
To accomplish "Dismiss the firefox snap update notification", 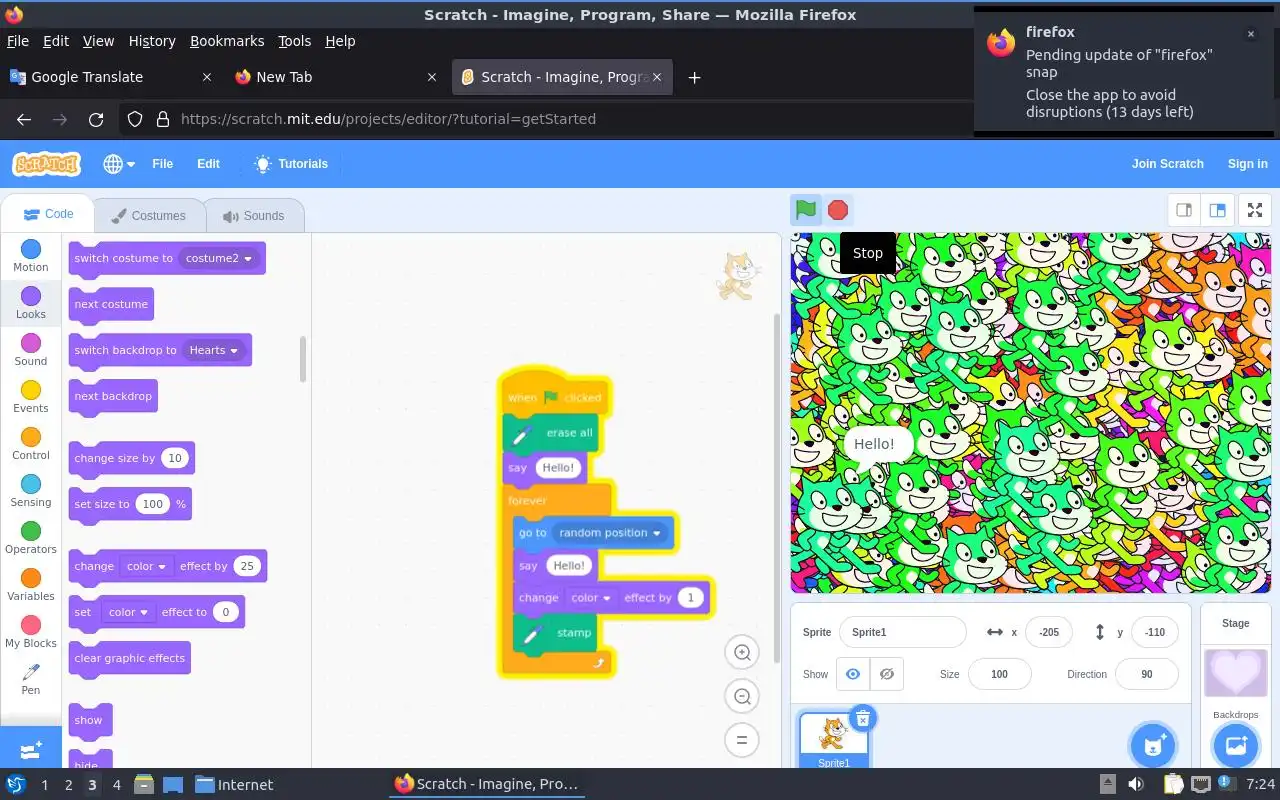I will [x=1250, y=34].
